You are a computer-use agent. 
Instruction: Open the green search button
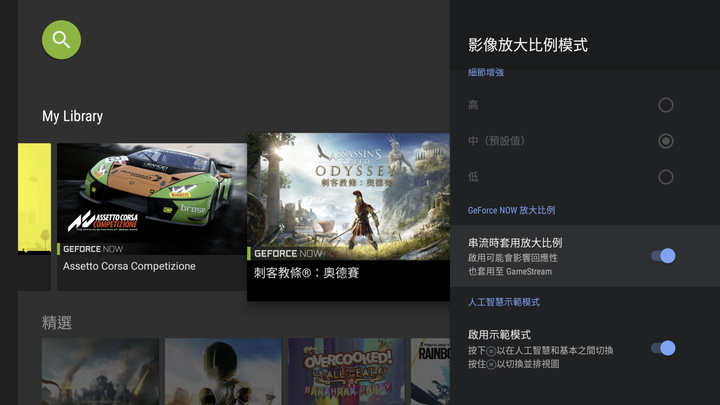(61, 39)
